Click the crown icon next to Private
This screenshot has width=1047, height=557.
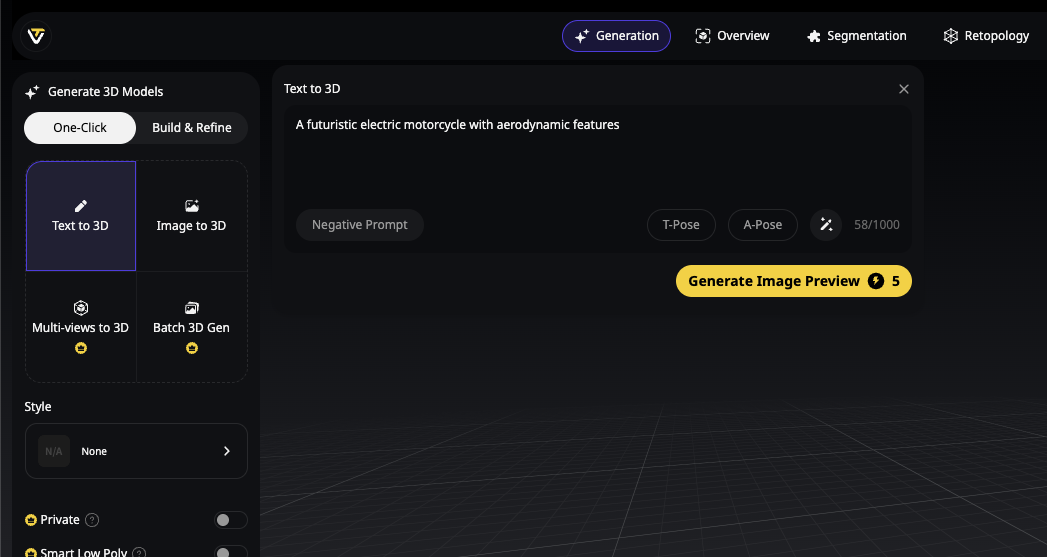(31, 520)
